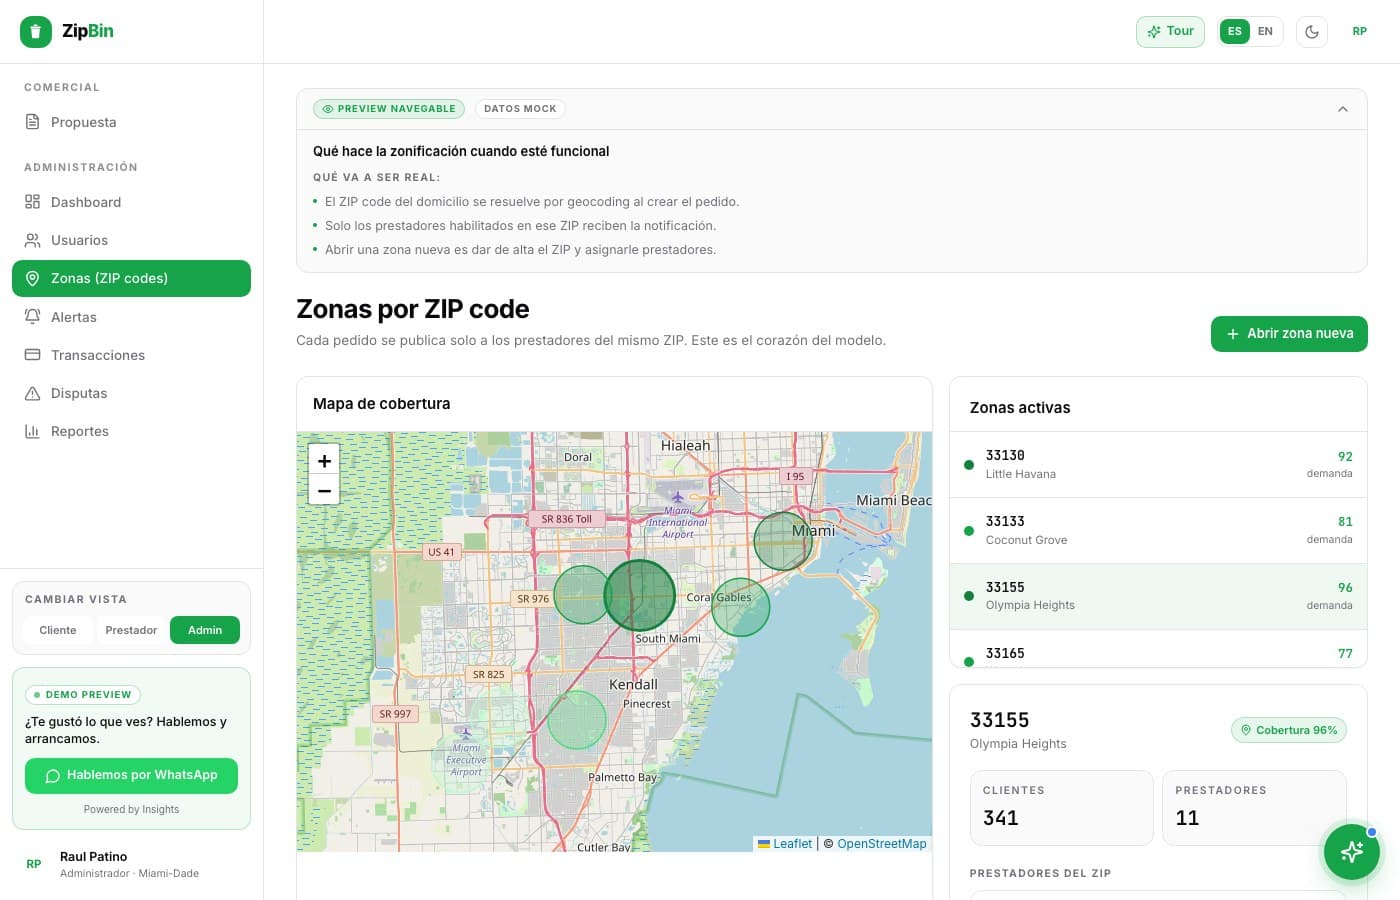Screen dimensions: 1400x900
Task: Select the partially visible zone 33165 row
Action: (1158, 649)
